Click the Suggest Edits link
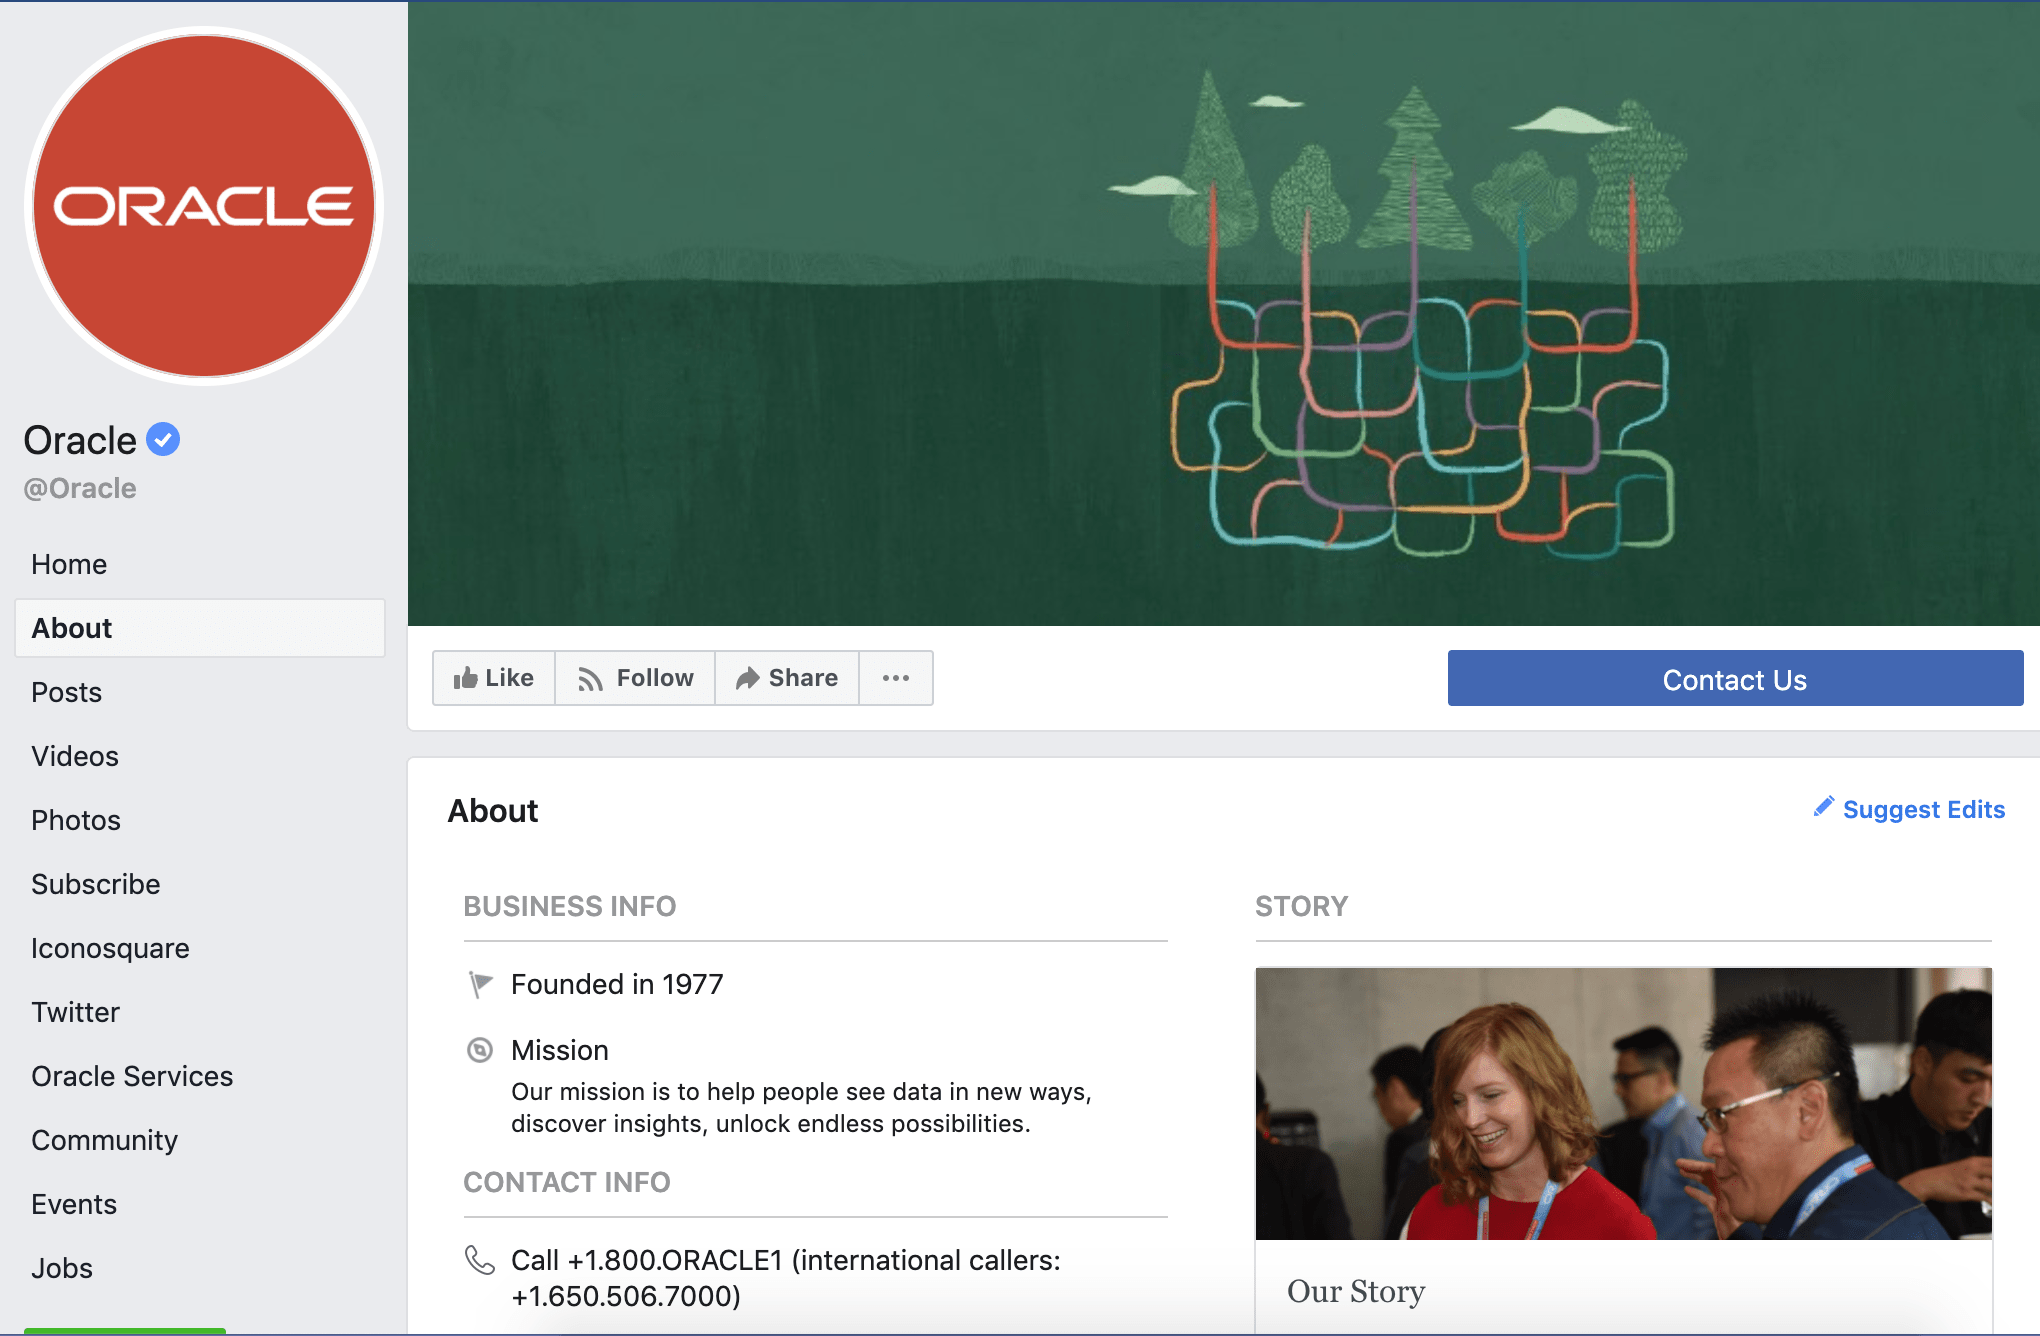 pyautogui.click(x=1923, y=809)
